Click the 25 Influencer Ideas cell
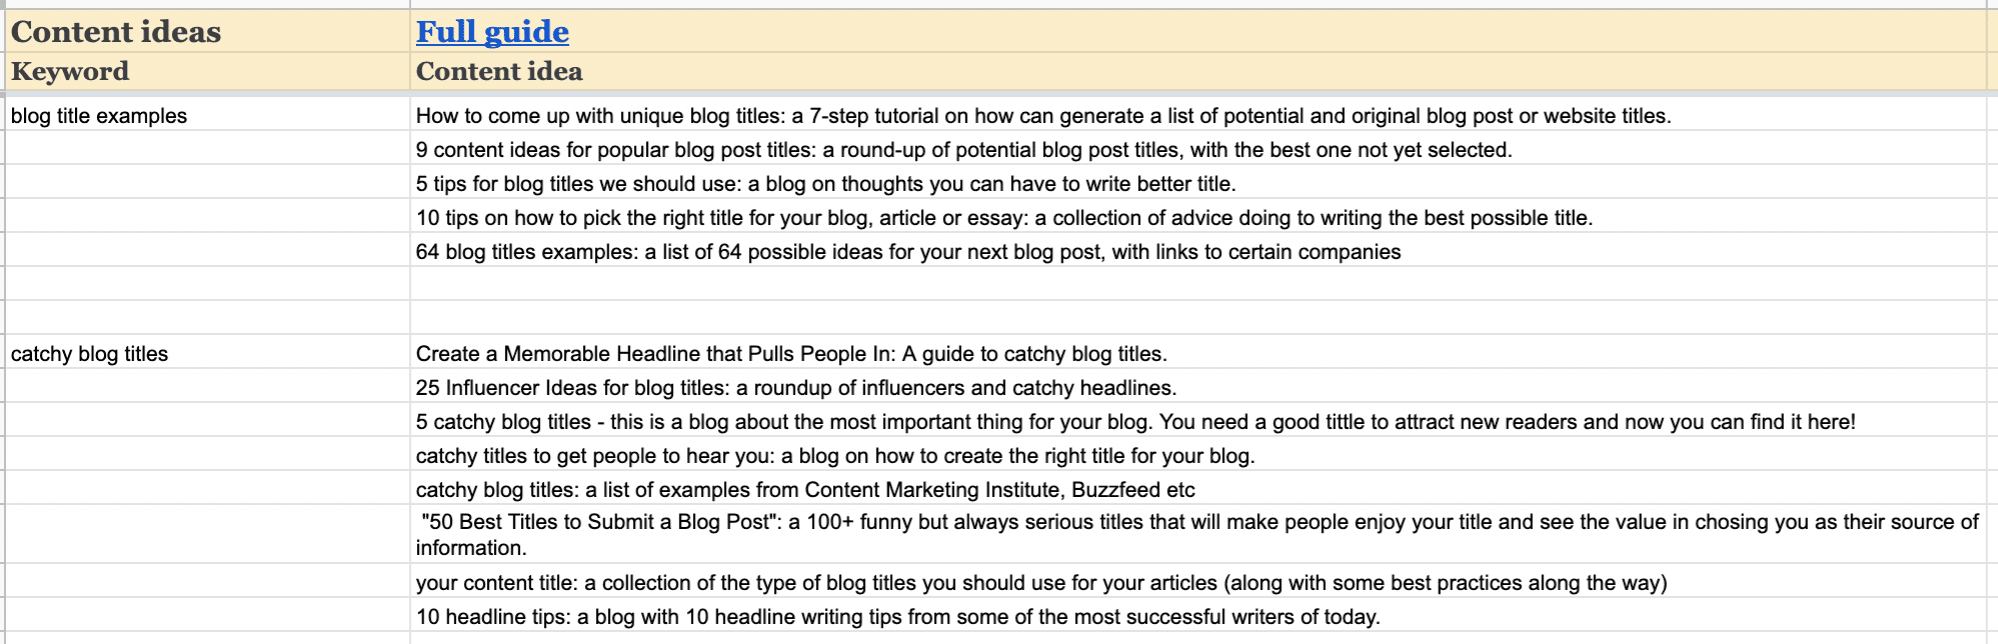This screenshot has height=644, width=1998. (1197, 387)
